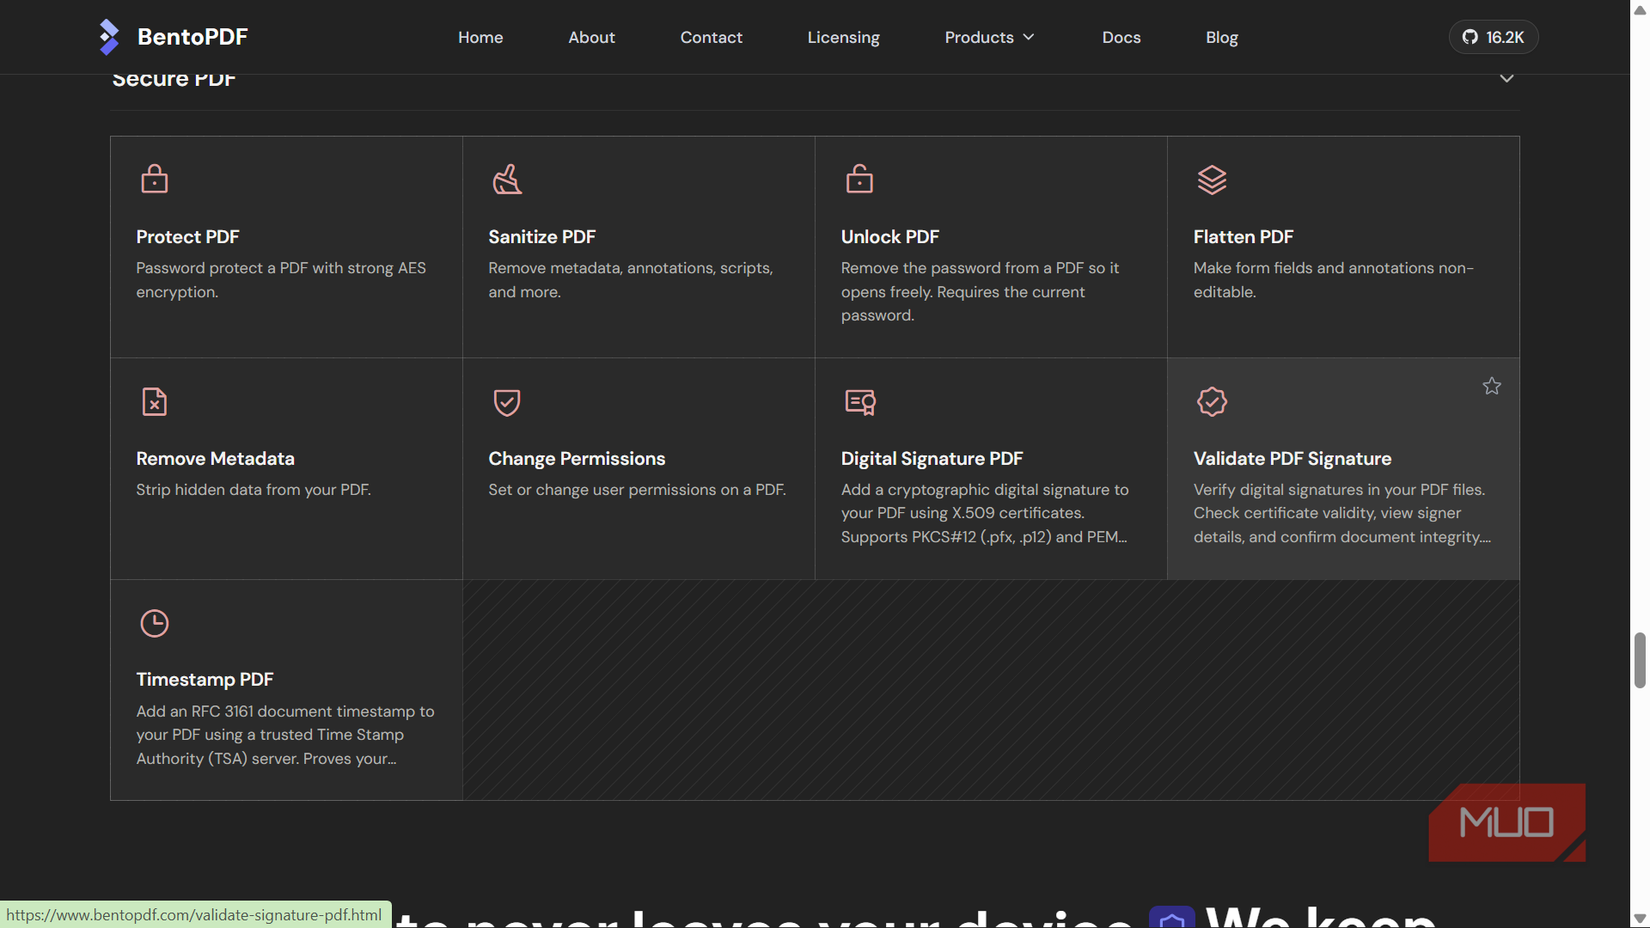Open the Timestamp PDF title link
This screenshot has width=1650, height=928.
pyautogui.click(x=205, y=679)
